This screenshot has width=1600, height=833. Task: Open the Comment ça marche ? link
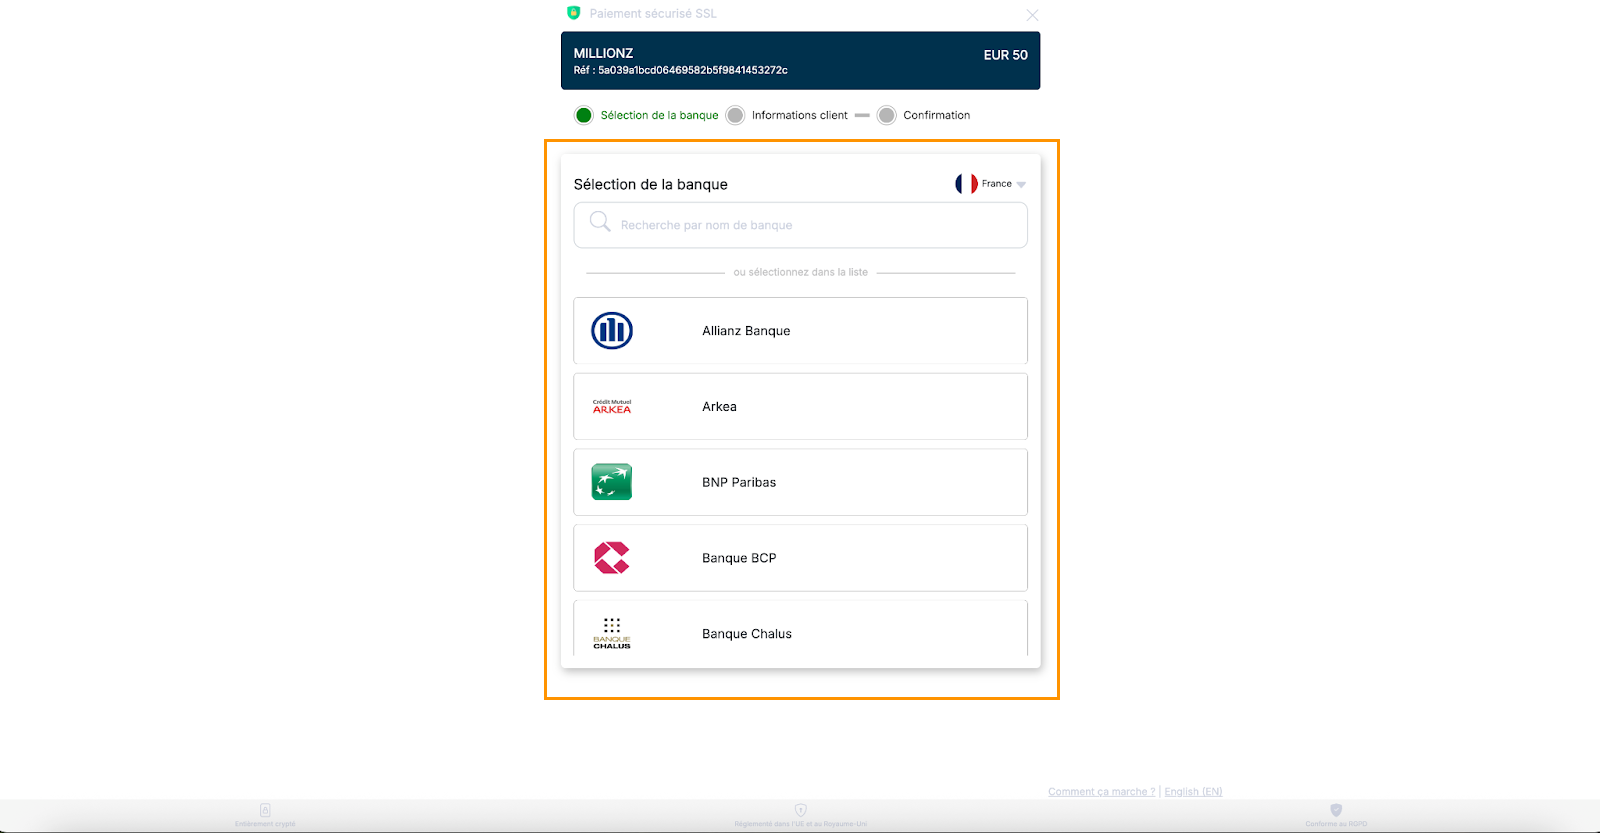(1101, 792)
